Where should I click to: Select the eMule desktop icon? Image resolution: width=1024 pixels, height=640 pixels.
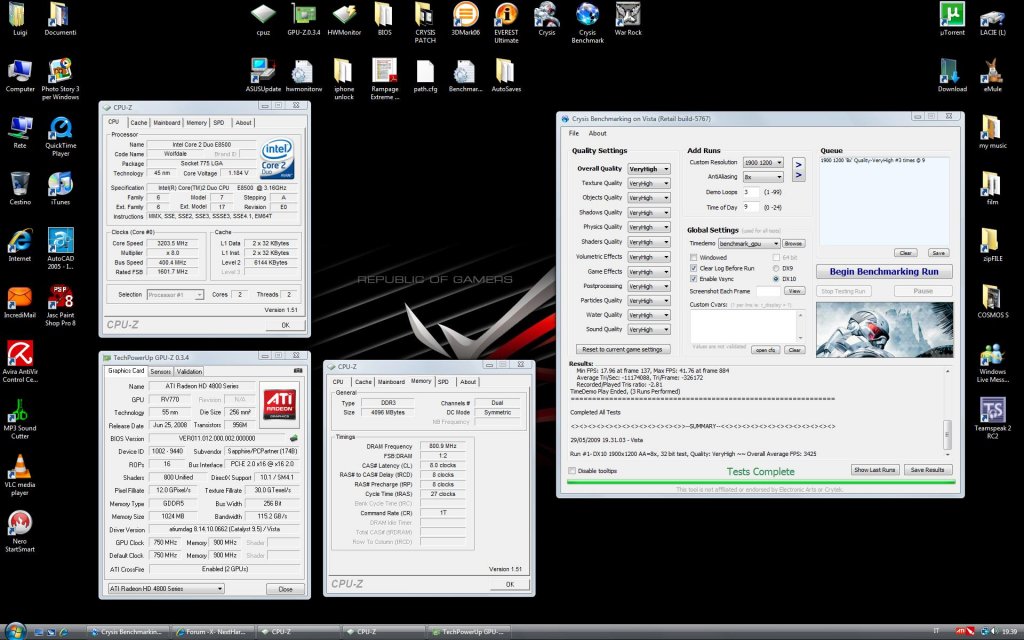[993, 75]
